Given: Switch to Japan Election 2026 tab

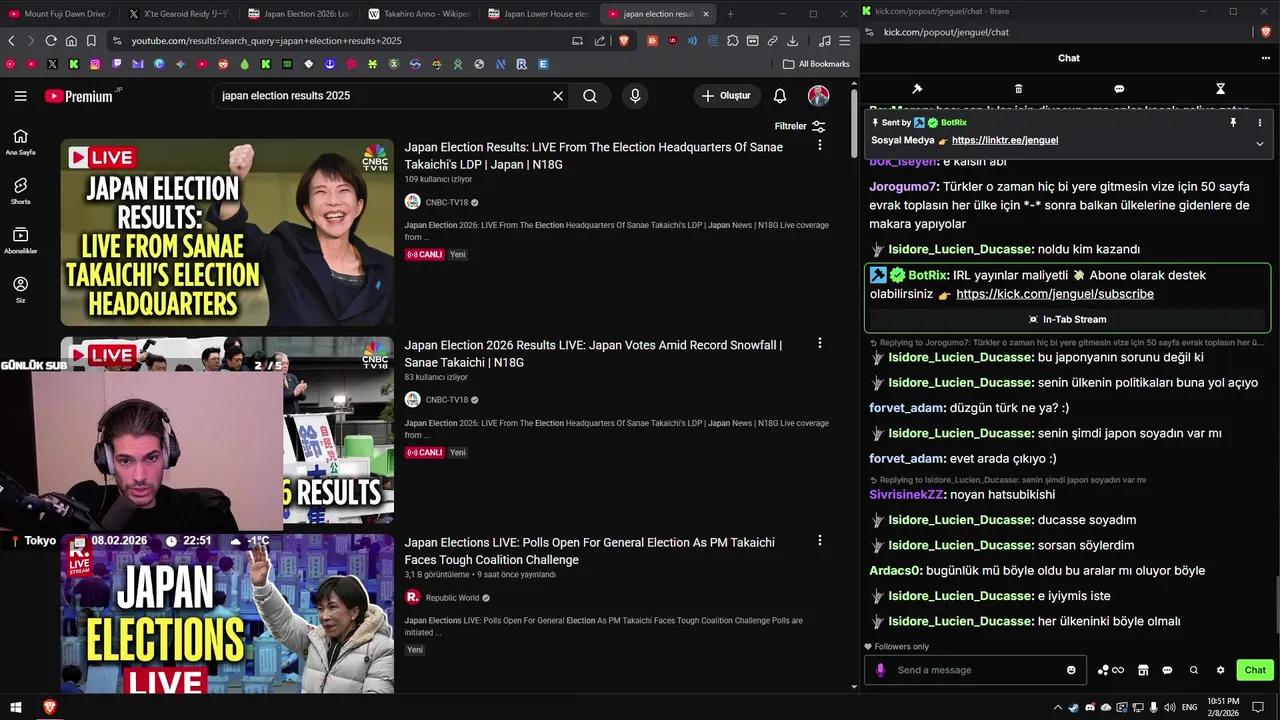Looking at the screenshot, I should (x=298, y=14).
